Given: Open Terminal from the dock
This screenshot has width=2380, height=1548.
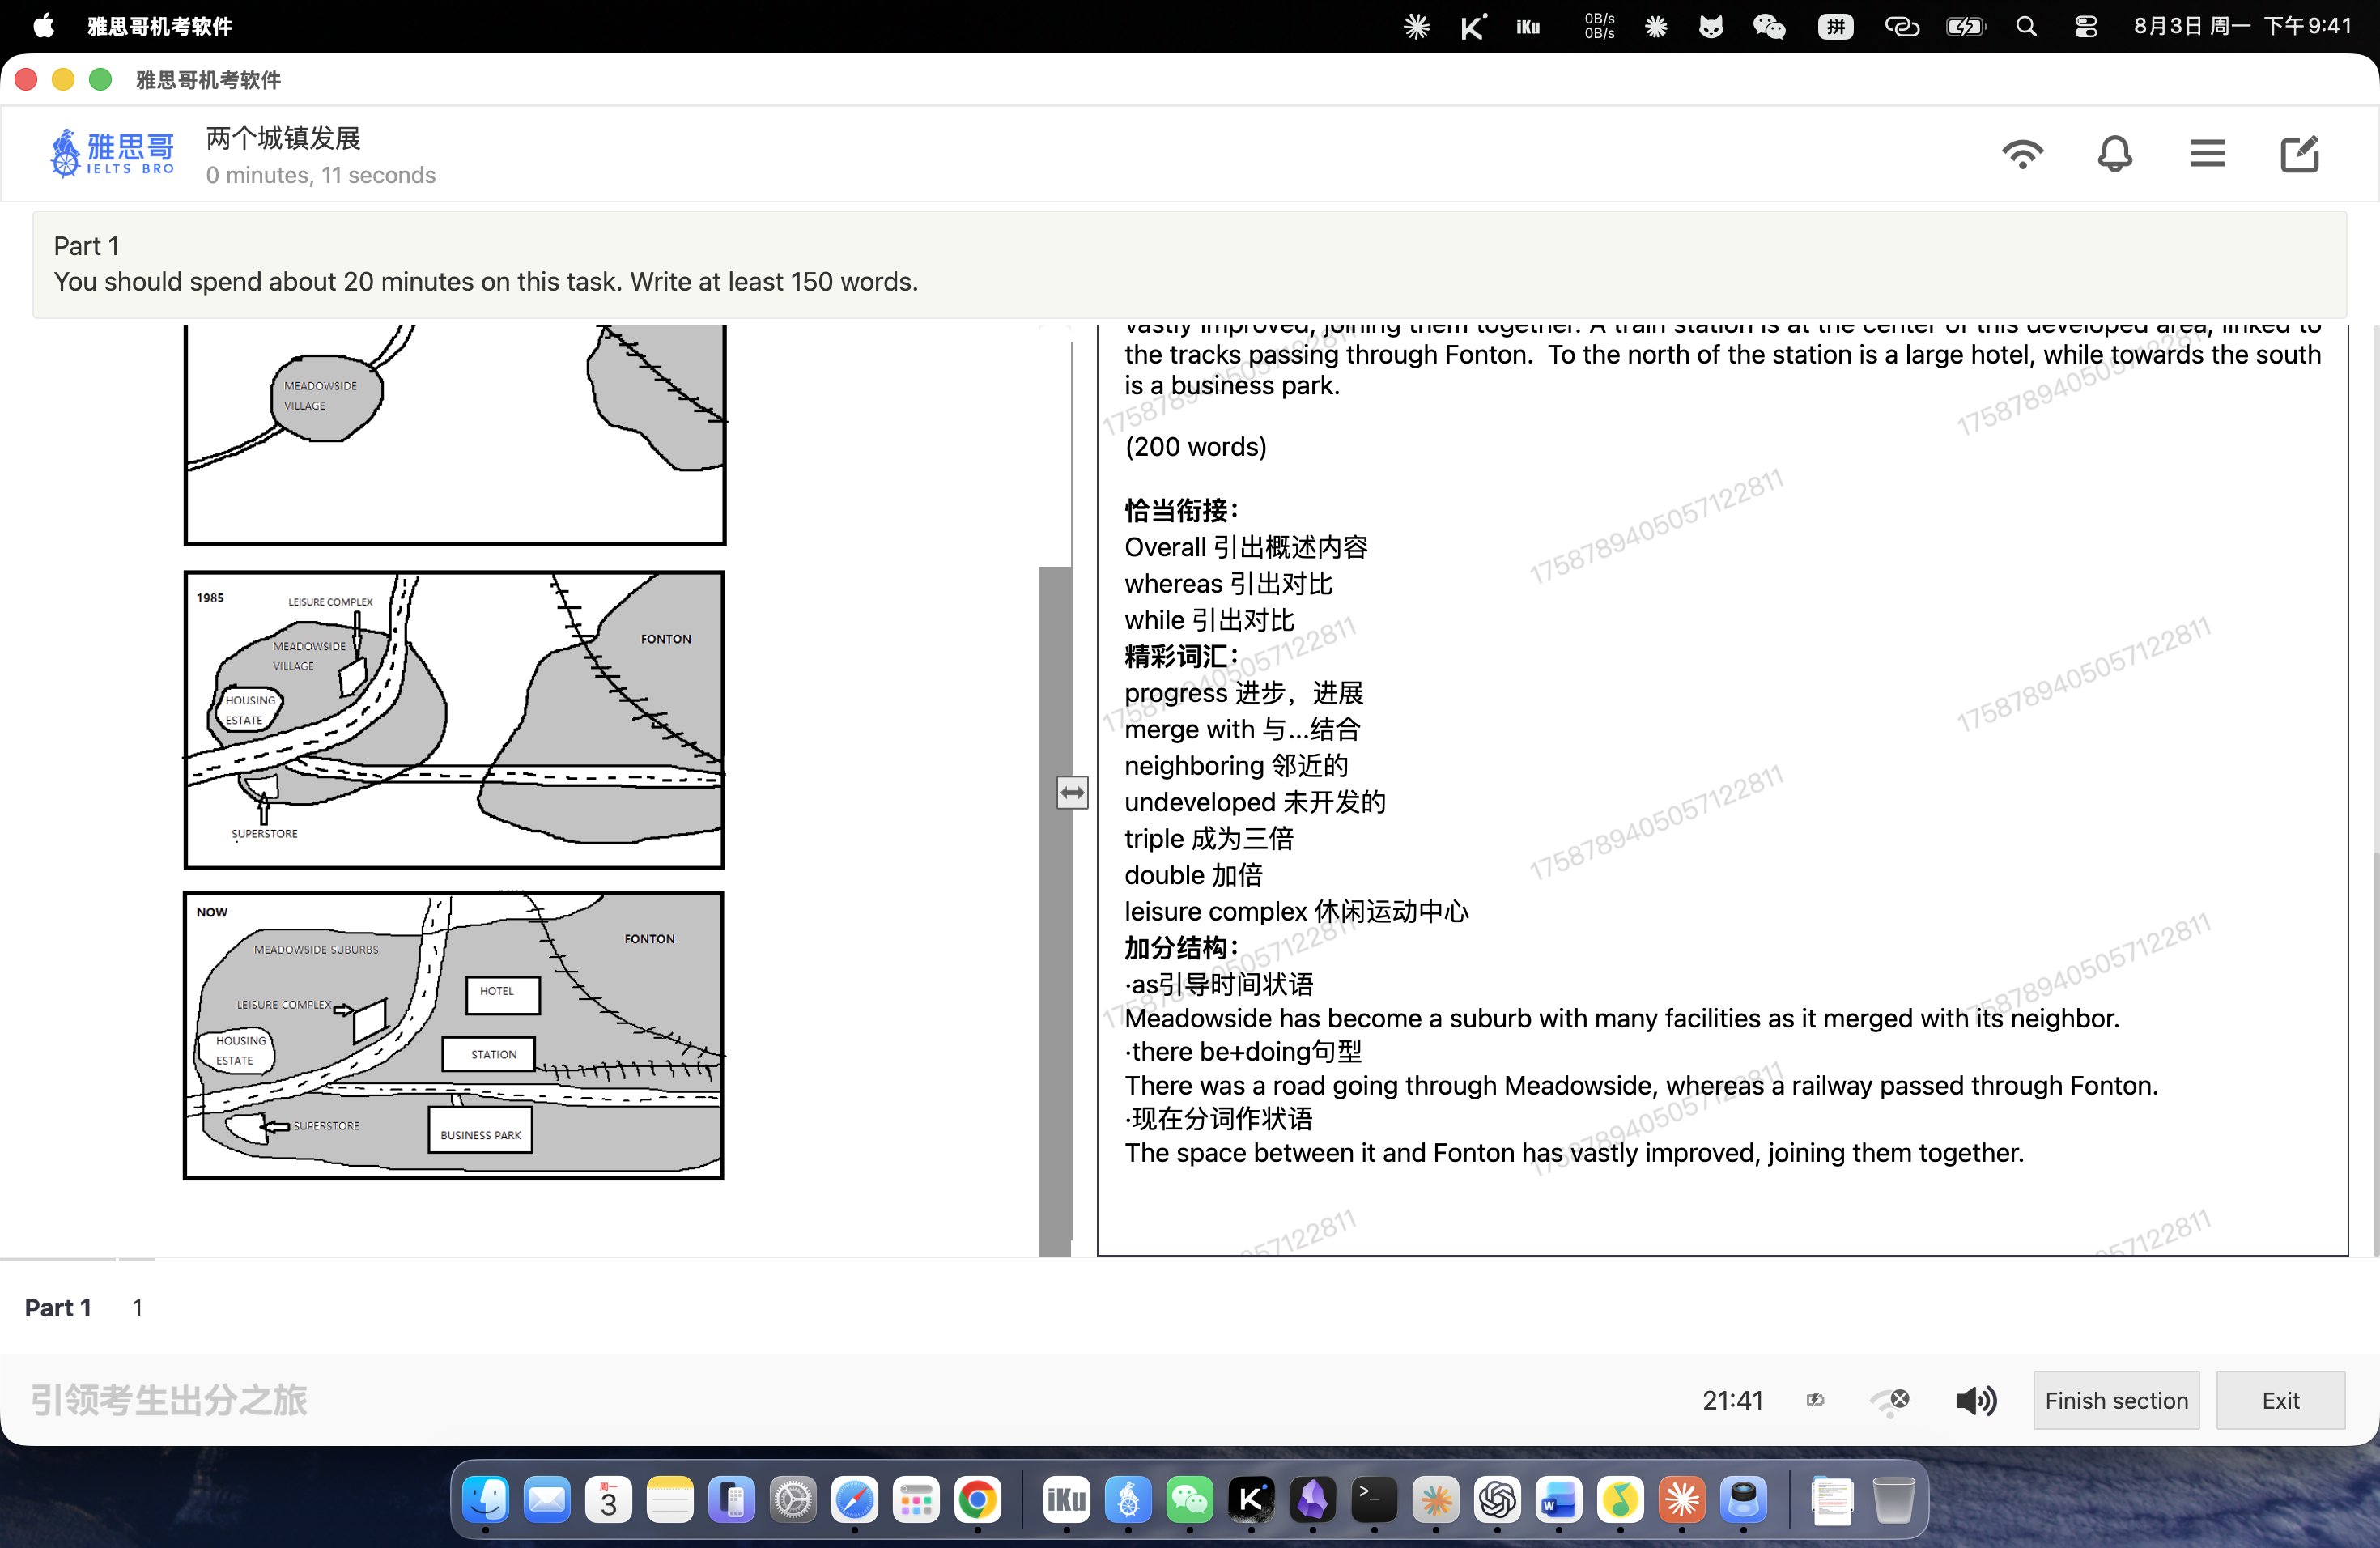Looking at the screenshot, I should (1374, 1499).
